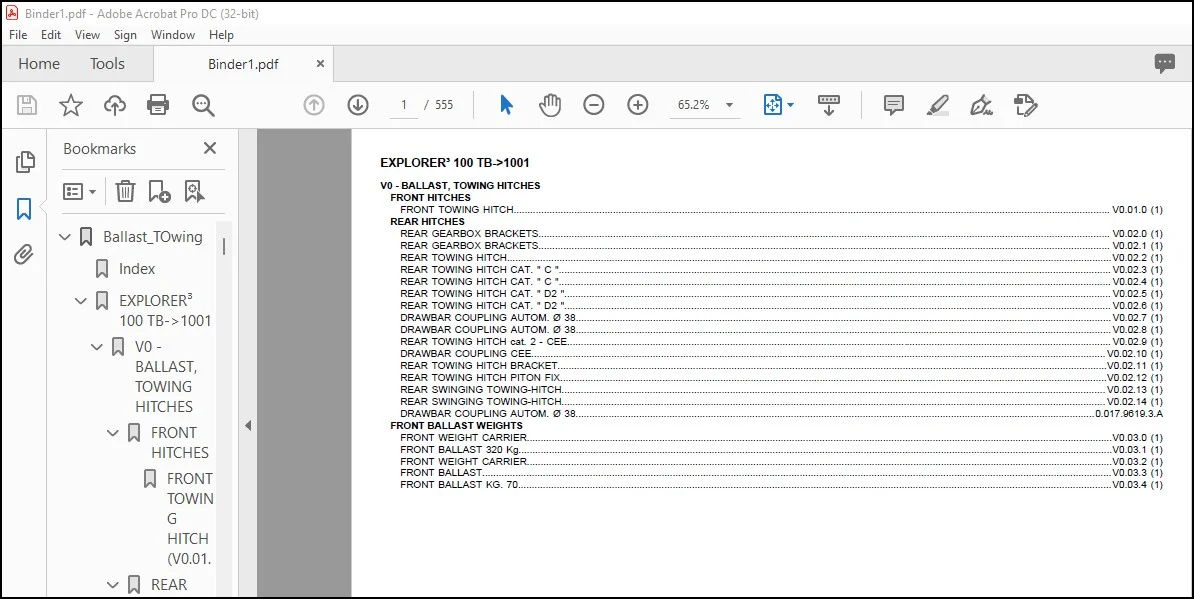Click V0.02.9 REAR TOWING HITCH cat. 2 - CEE
Viewport: 1194px width, 599px height.
781,342
